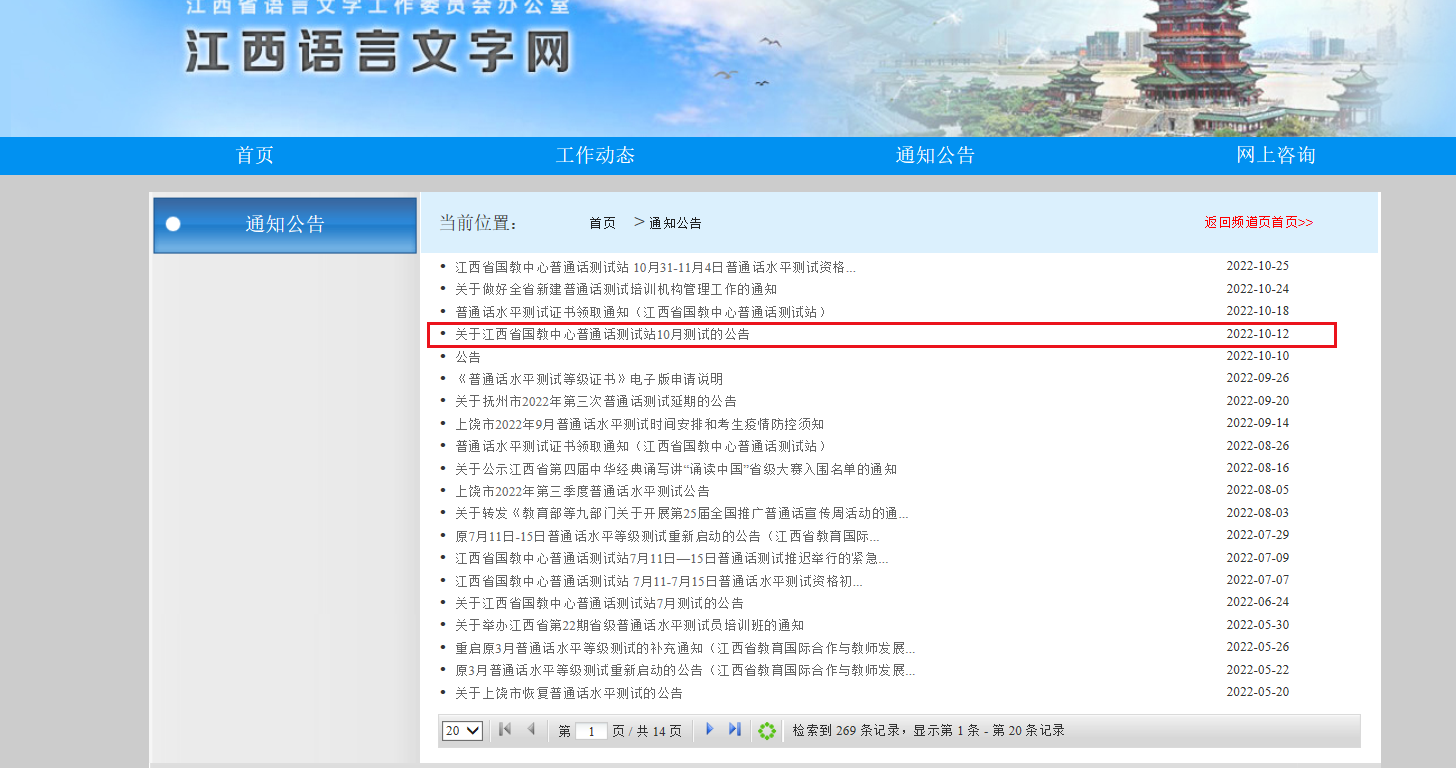Click the previous page arrow
This screenshot has width=1456, height=768.
point(531,730)
